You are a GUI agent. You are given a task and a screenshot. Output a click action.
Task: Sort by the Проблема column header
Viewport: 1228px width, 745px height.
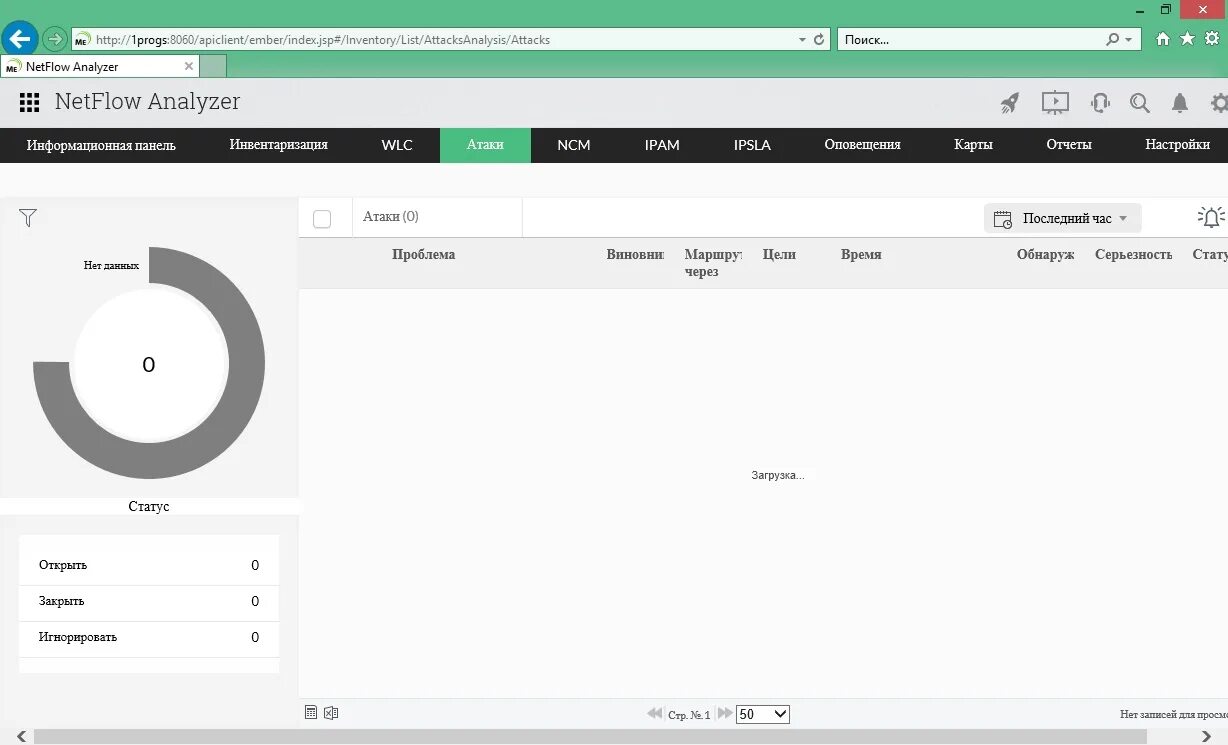tap(424, 255)
